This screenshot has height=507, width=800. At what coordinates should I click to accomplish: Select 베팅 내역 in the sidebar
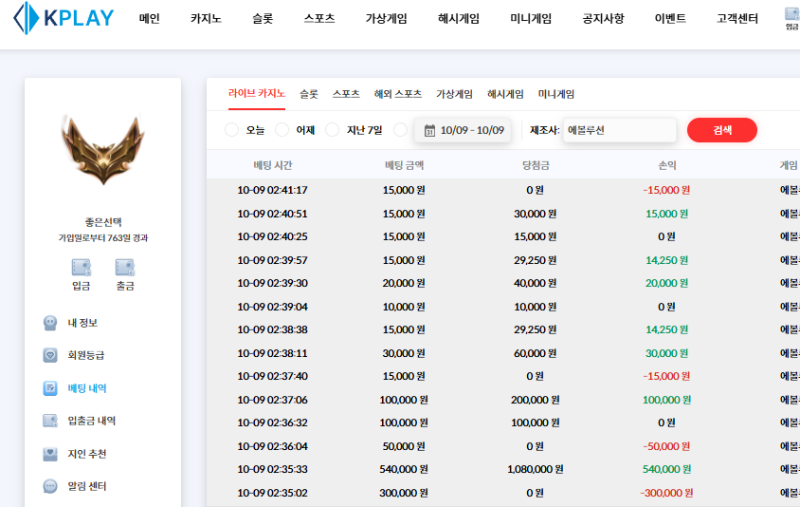coord(85,388)
